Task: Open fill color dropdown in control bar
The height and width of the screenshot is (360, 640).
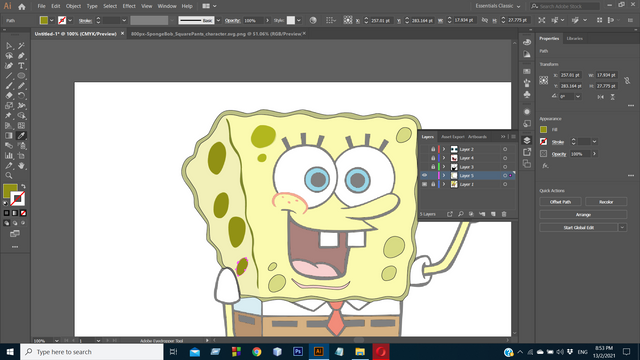Action: 51,20
